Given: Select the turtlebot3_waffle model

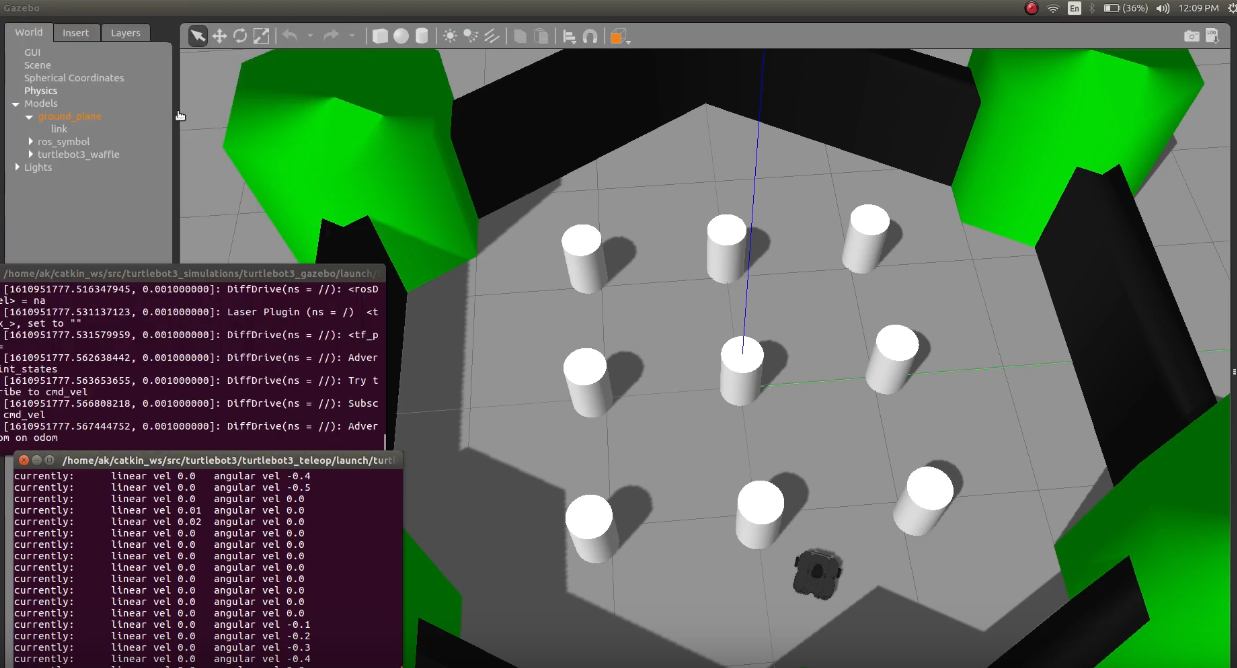Looking at the screenshot, I should [x=79, y=155].
